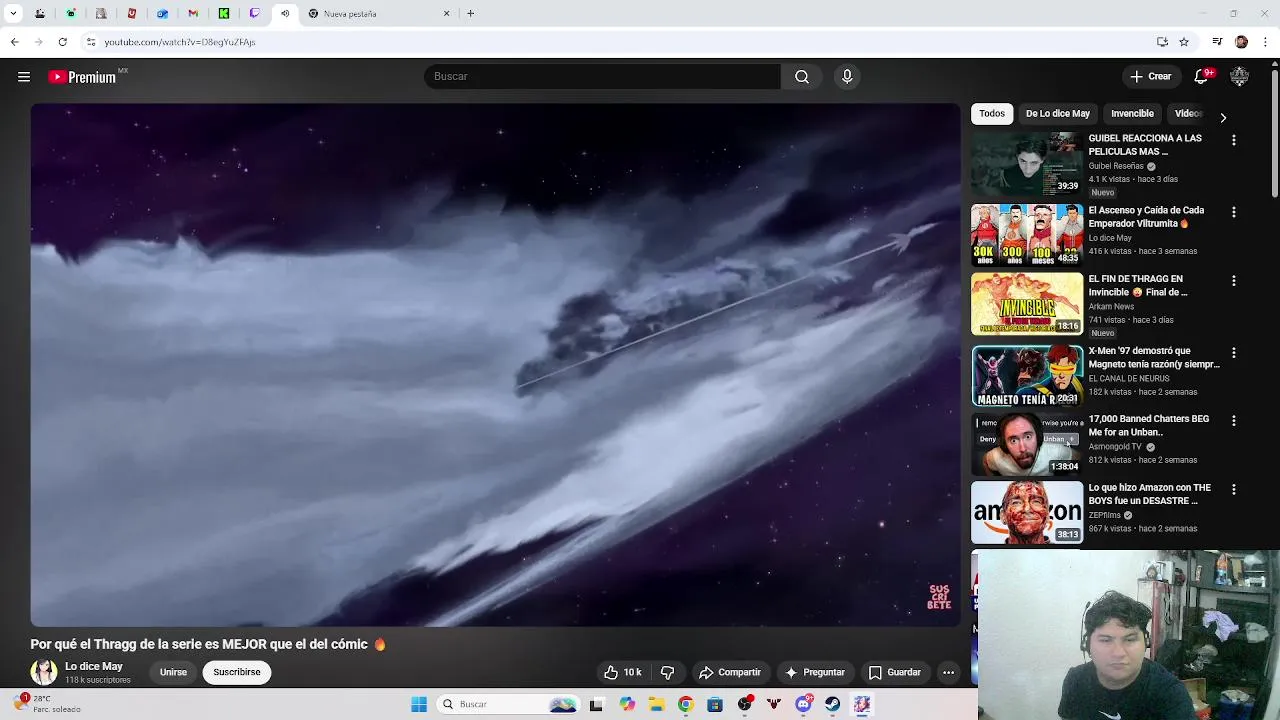Open options for El Ascenso y Caída video
The height and width of the screenshot is (720, 1280).
coord(1233,212)
